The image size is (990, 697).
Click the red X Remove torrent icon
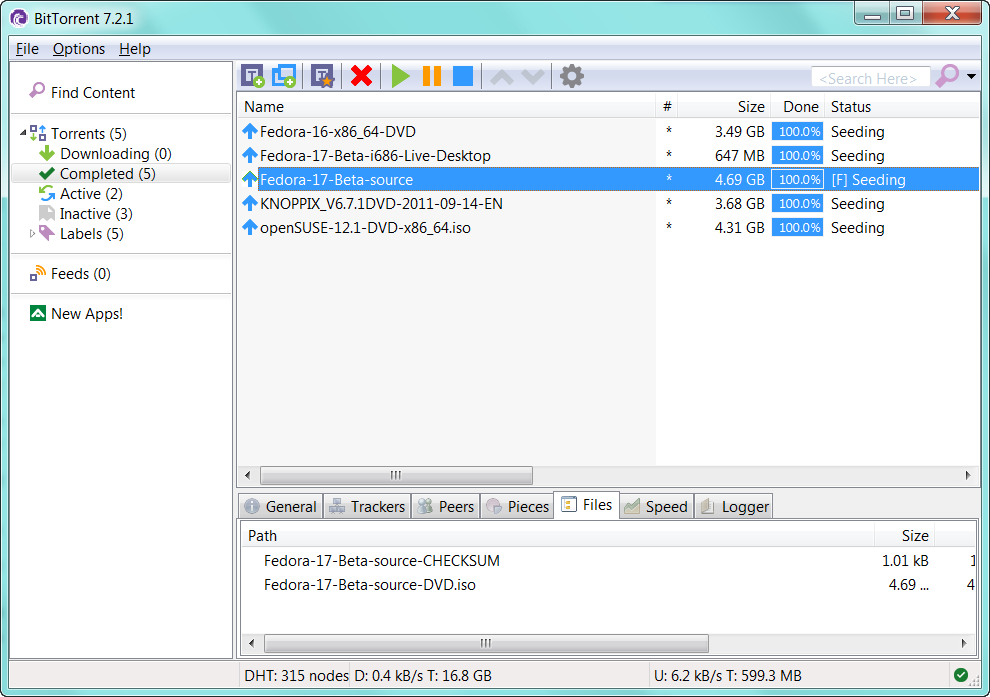(x=361, y=76)
